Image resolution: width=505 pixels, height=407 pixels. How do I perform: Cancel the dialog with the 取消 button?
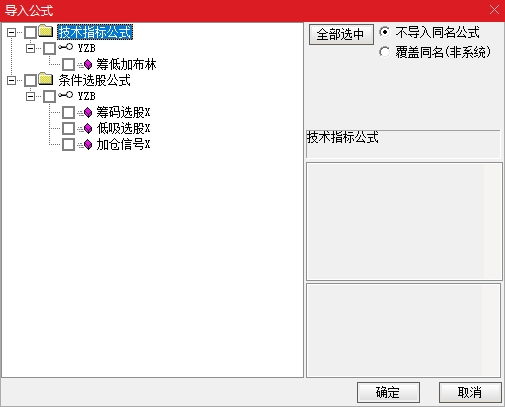pyautogui.click(x=470, y=392)
